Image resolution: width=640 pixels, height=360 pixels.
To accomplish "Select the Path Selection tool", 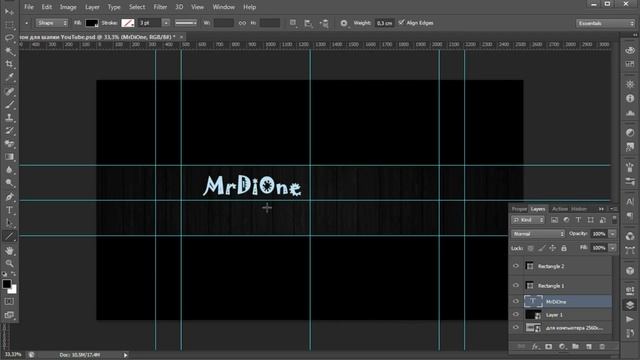I will click(x=9, y=223).
